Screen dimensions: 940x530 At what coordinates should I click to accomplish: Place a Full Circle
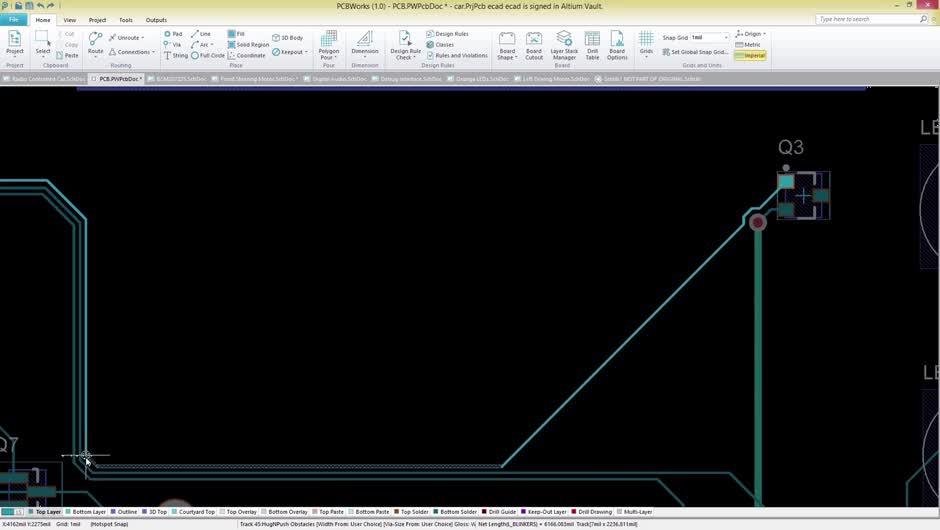pyautogui.click(x=207, y=55)
